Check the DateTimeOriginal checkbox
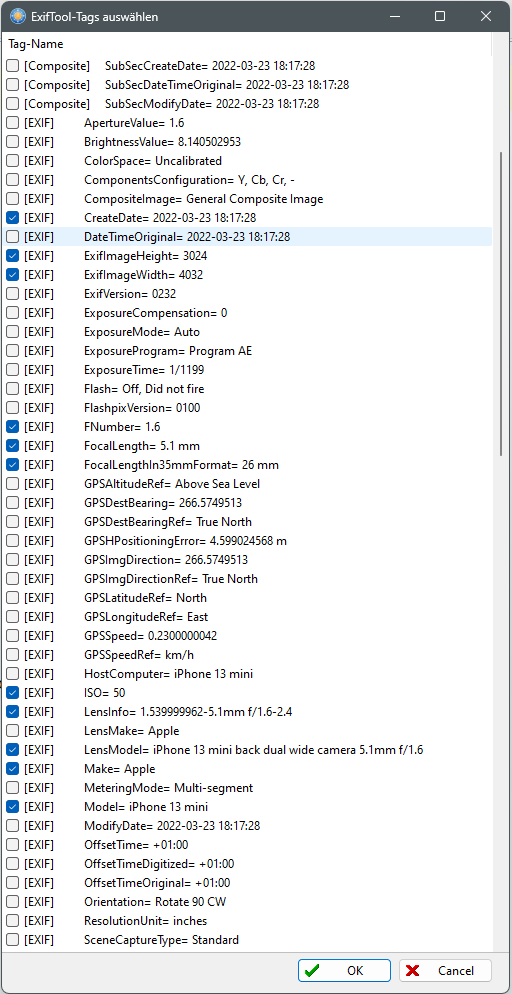The width and height of the screenshot is (512, 994). pos(13,237)
